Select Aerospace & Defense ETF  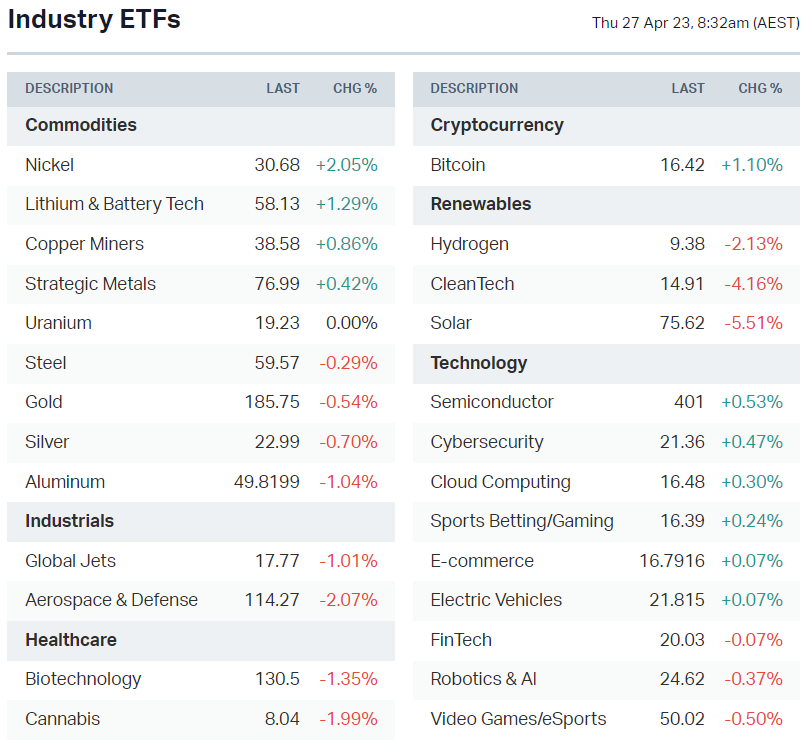point(111,600)
